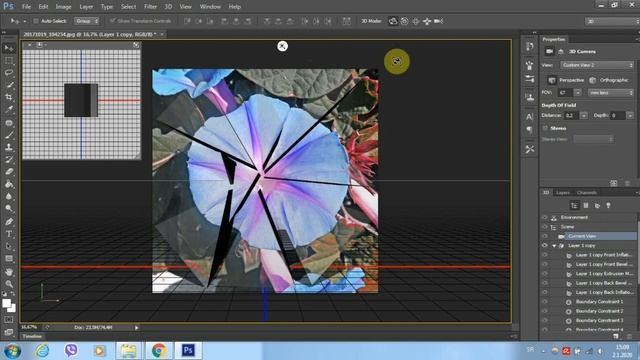Enable the Auto-Select checkbox
This screenshot has height=360, width=640.
click(36, 21)
